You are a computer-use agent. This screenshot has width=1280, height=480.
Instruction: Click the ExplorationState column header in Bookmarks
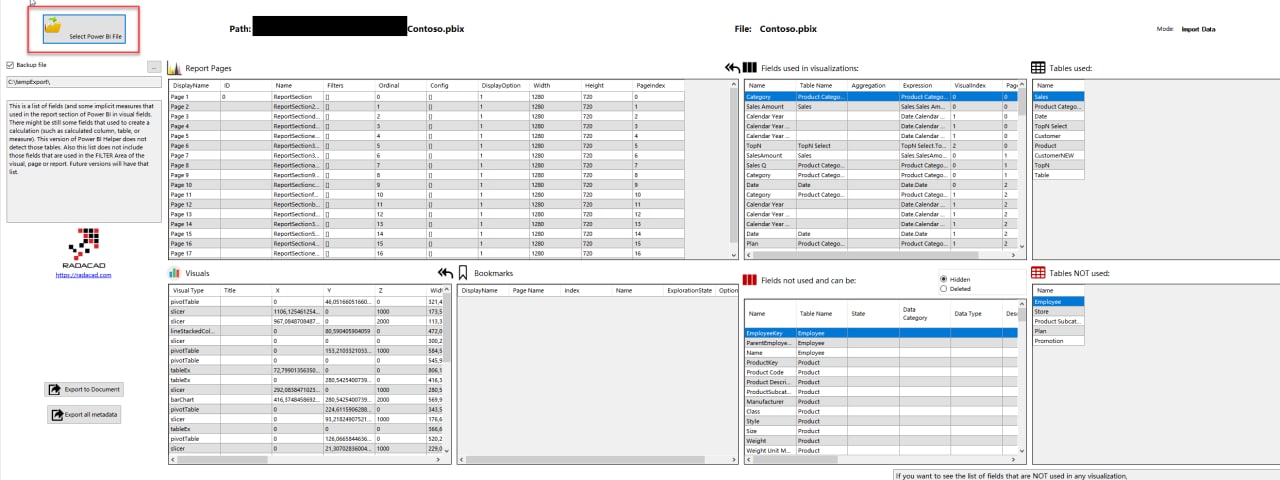pos(690,290)
